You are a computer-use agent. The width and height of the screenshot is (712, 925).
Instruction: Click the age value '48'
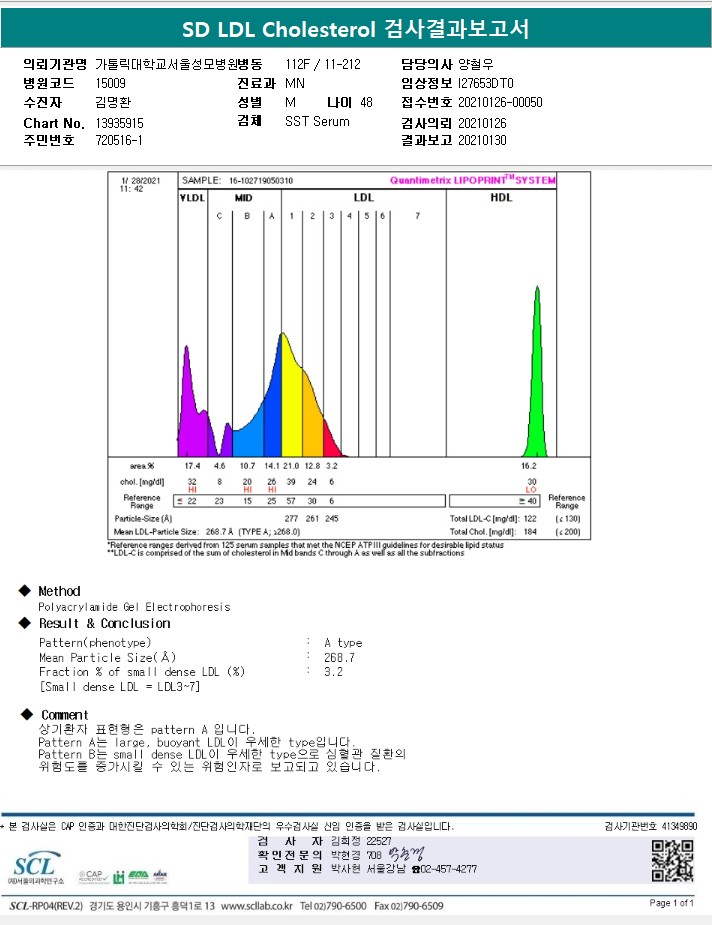(x=366, y=102)
